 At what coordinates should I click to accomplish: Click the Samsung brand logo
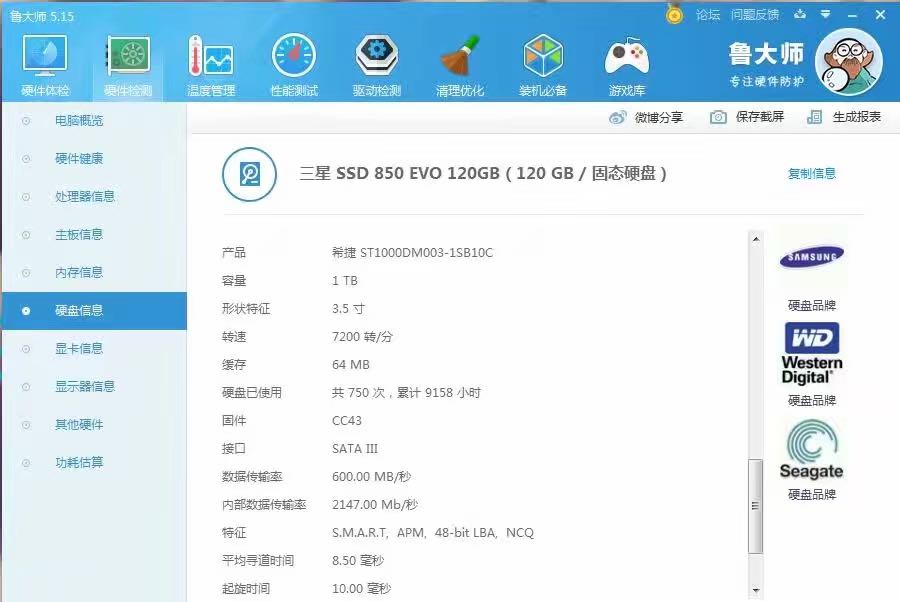[x=812, y=257]
